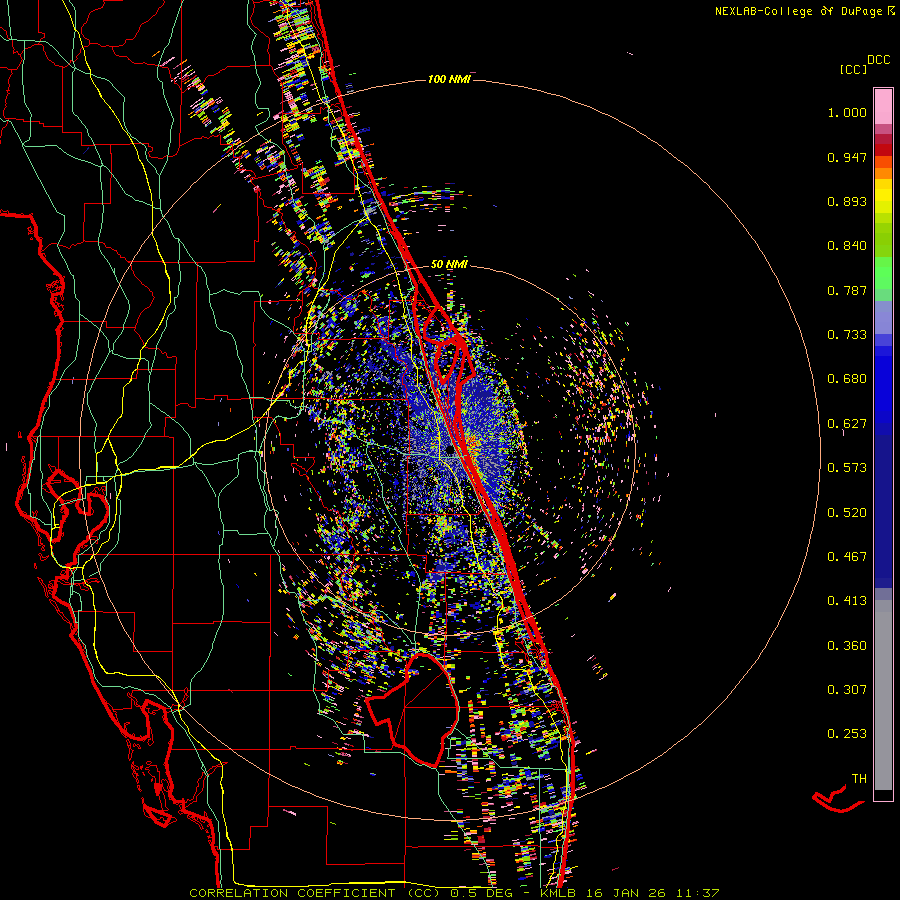Pick the gray segment of the color bar

tap(883, 695)
